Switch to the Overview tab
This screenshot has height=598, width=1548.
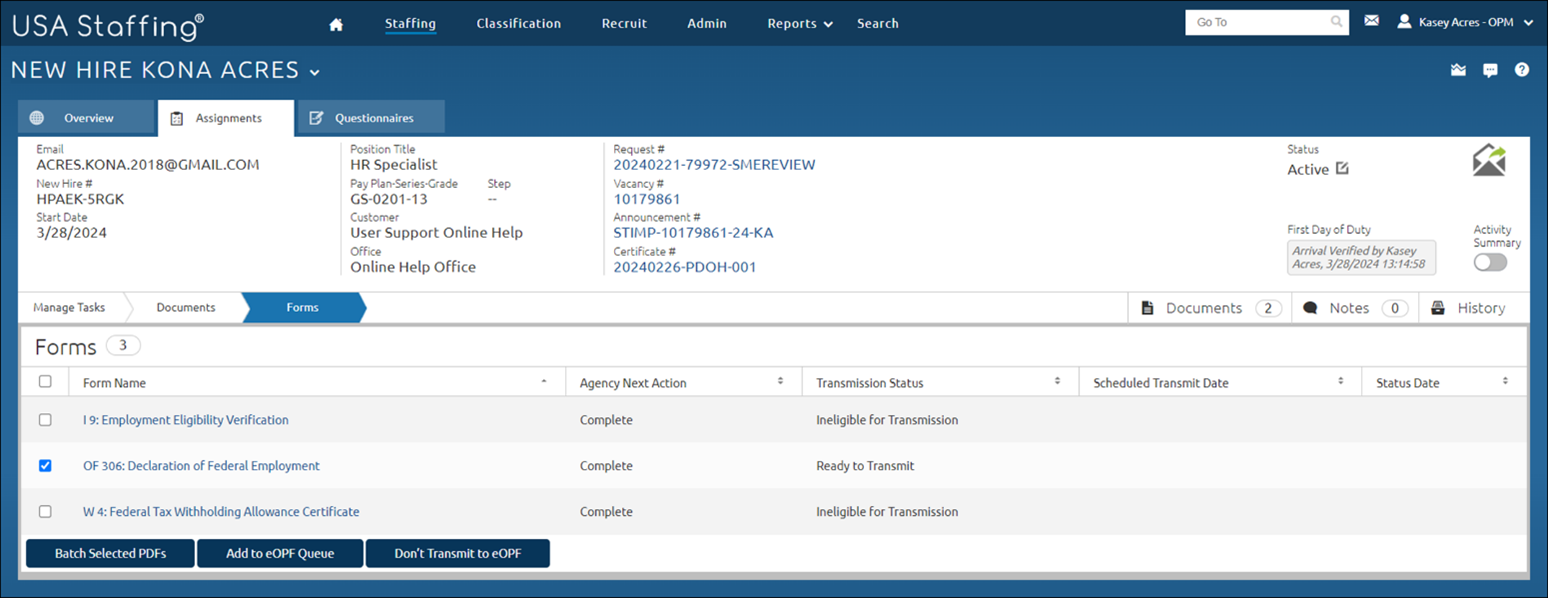(86, 118)
